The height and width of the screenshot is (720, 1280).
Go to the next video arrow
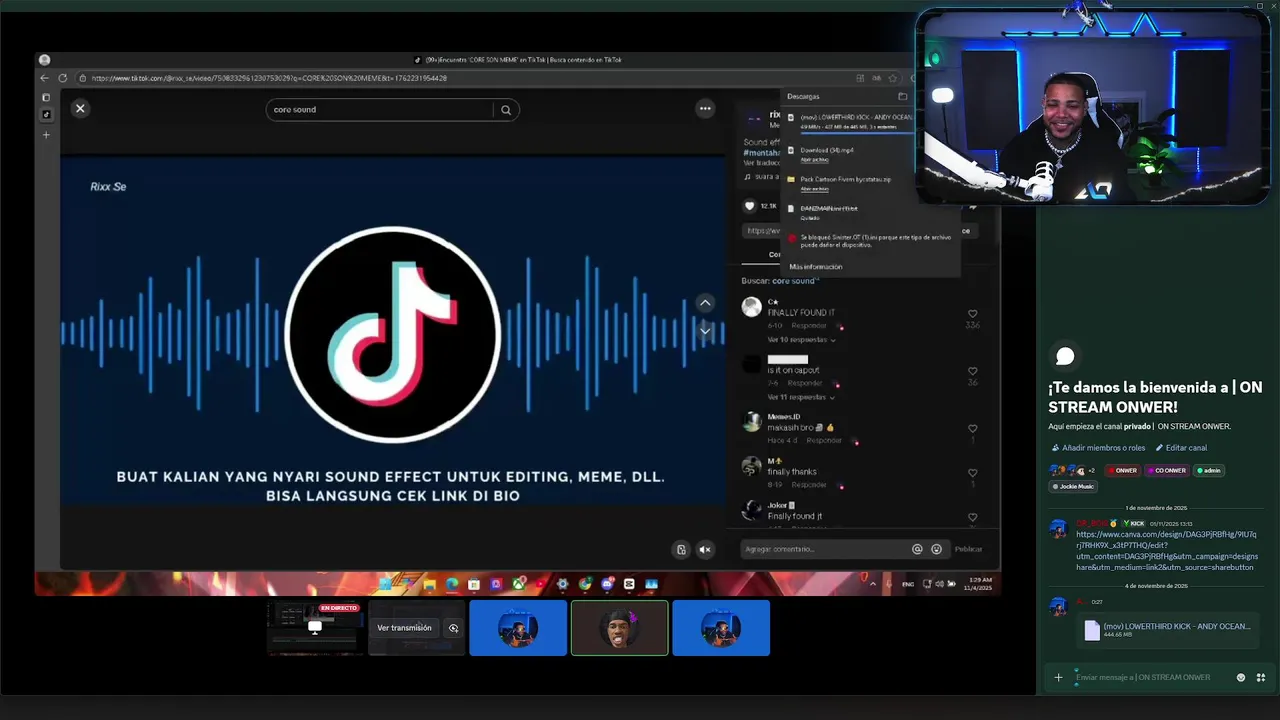click(705, 331)
